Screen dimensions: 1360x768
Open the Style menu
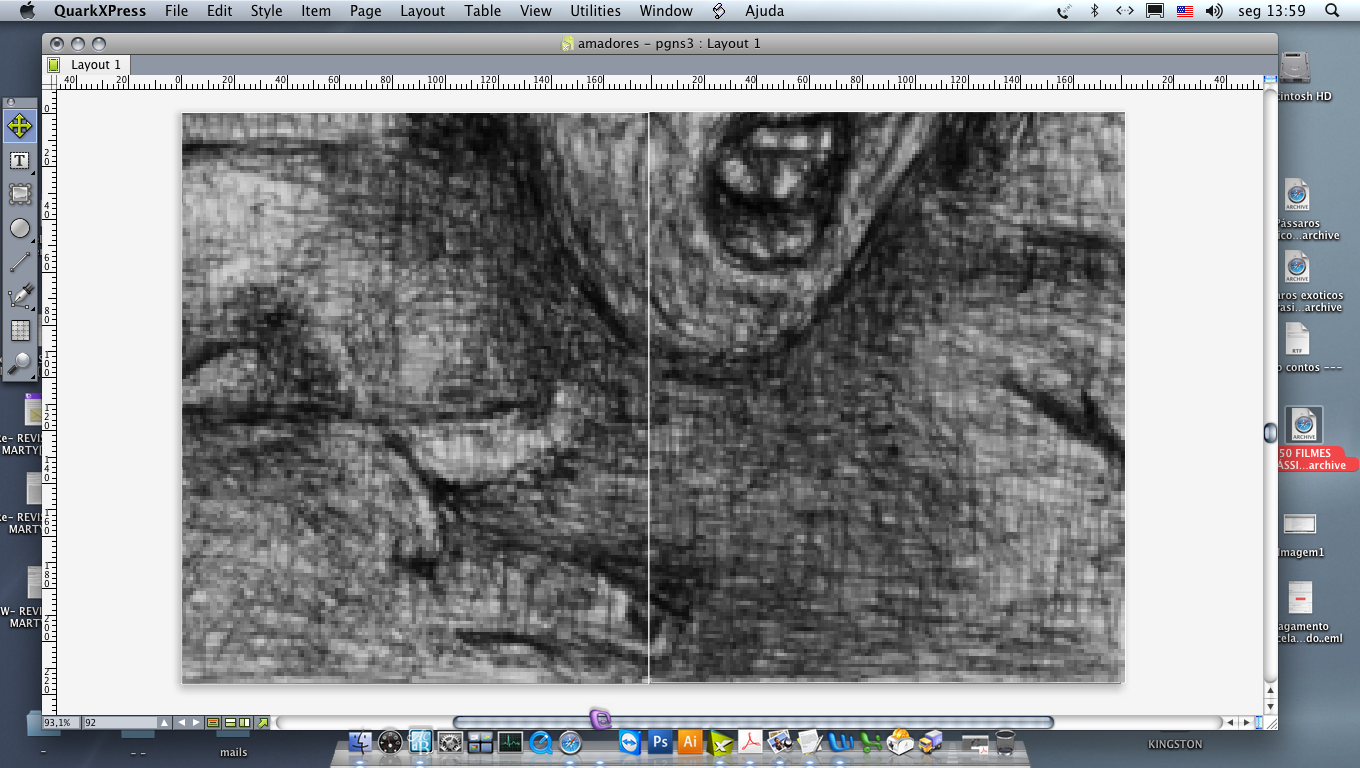coord(266,11)
